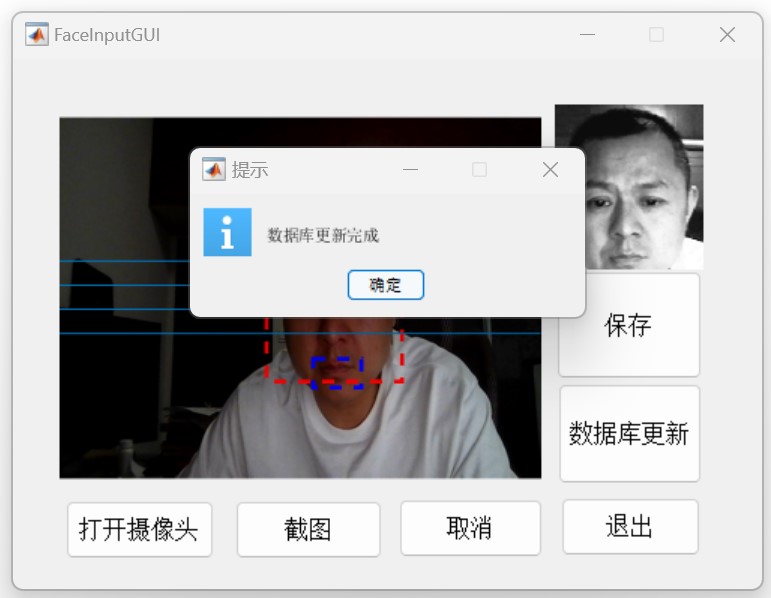Image resolution: width=771 pixels, height=598 pixels.
Task: Click the 数据库更新完成 message text
Action: 323,236
